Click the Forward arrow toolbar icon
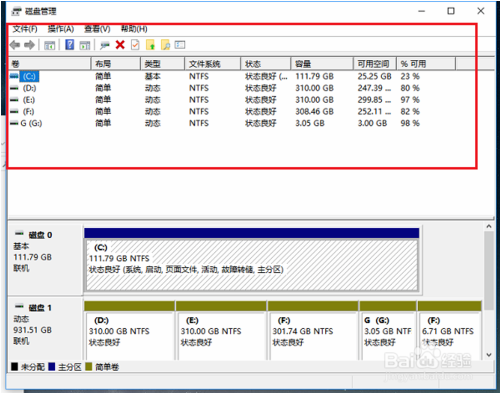The height and width of the screenshot is (393, 500). coord(30,45)
